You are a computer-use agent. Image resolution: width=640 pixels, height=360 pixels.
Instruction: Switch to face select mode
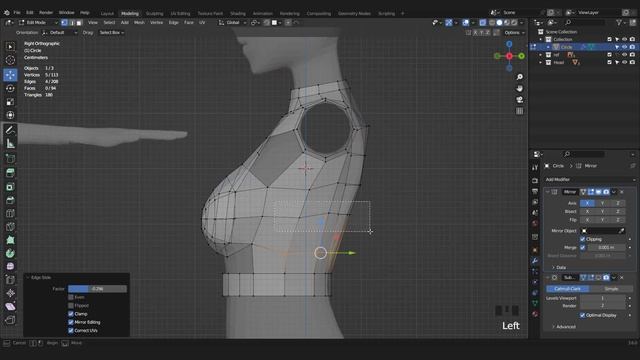click(79, 22)
